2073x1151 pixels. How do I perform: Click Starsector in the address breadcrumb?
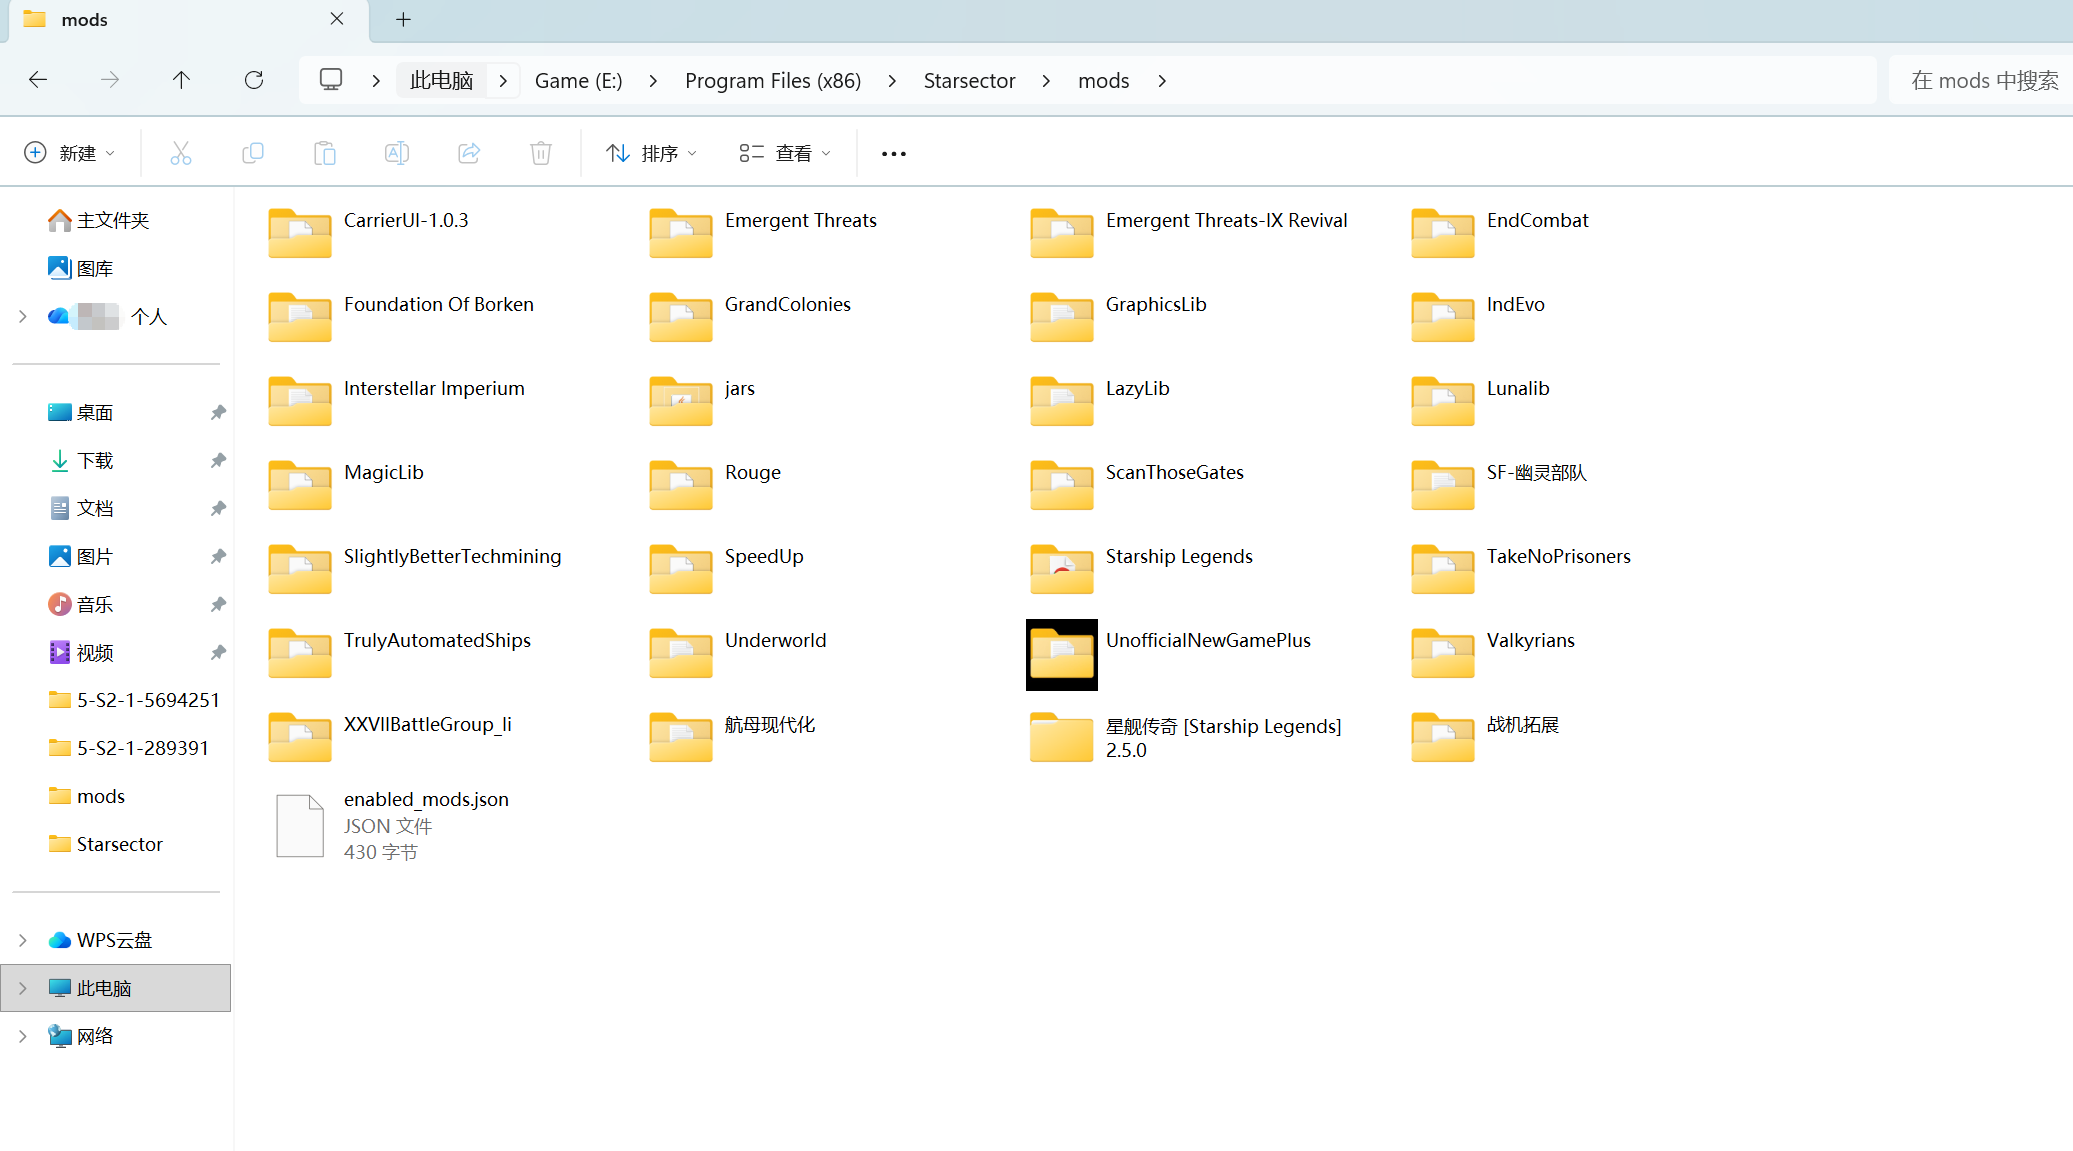point(969,80)
